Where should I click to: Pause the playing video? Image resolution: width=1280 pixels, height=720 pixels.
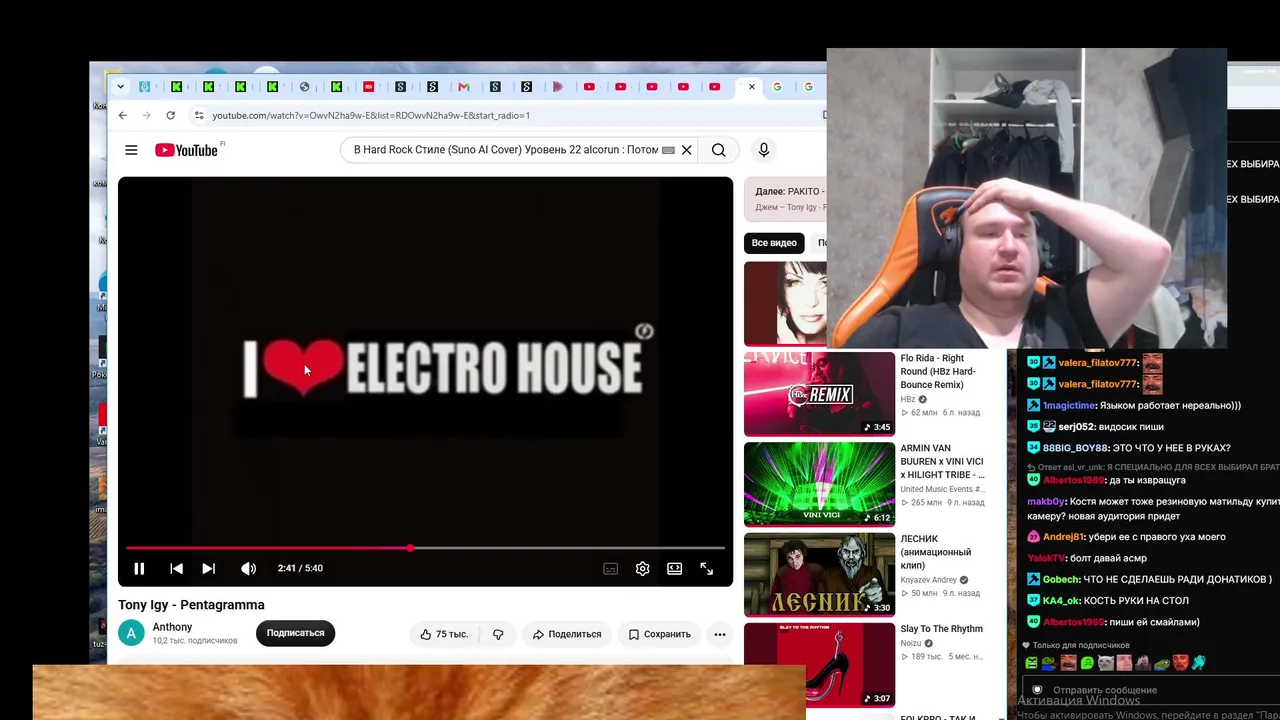139,568
